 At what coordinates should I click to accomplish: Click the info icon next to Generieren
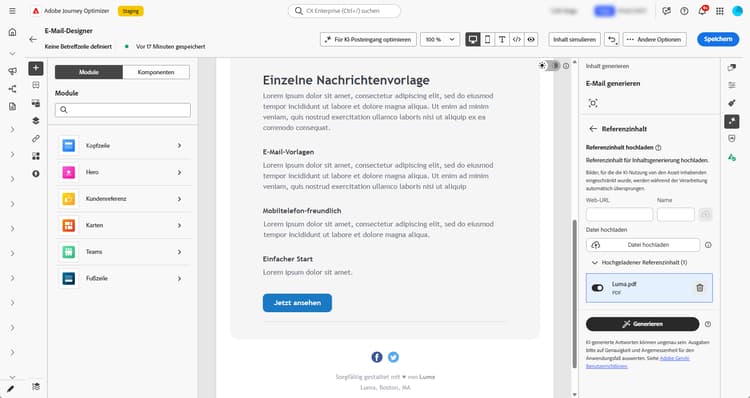[708, 324]
